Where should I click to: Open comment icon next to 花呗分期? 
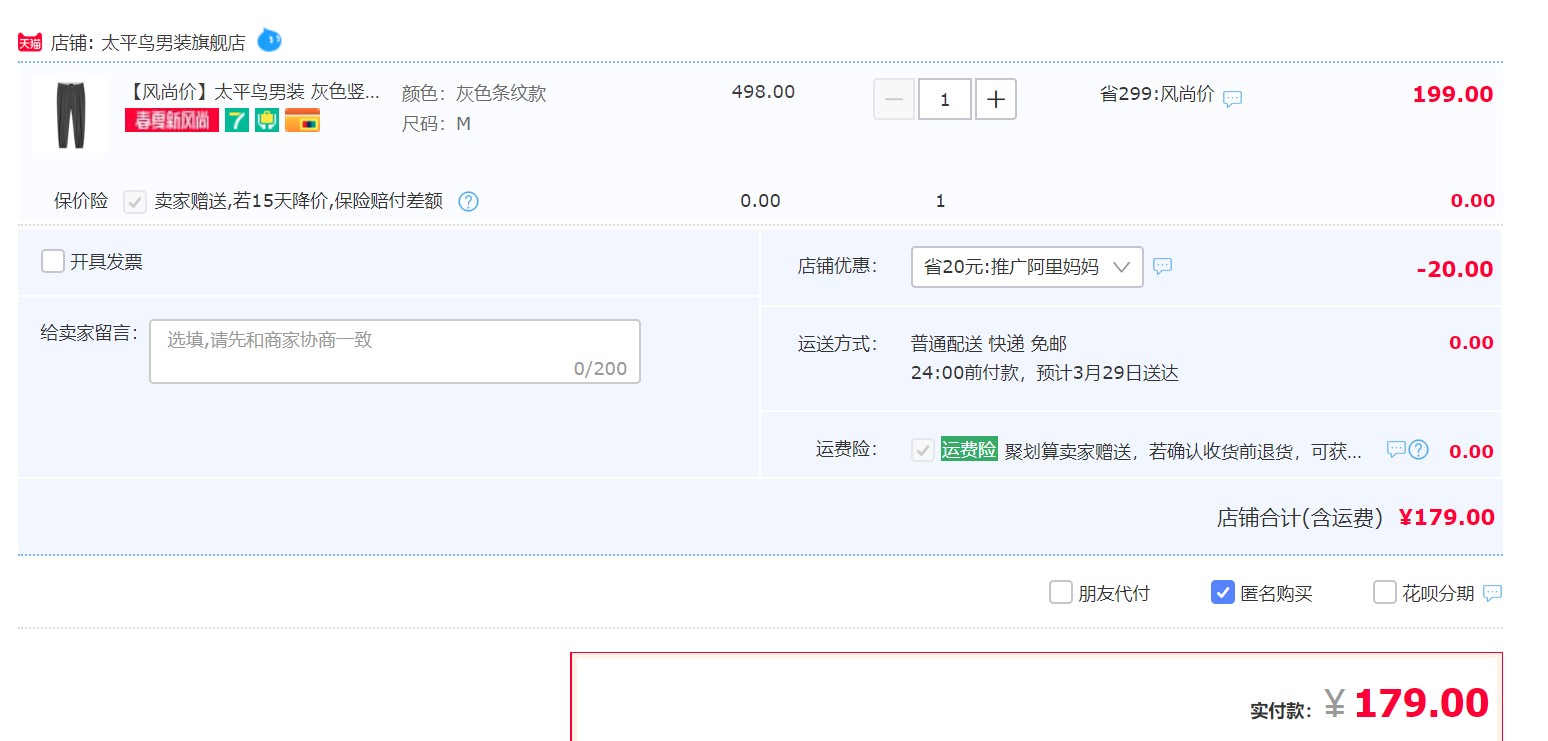click(x=1492, y=593)
